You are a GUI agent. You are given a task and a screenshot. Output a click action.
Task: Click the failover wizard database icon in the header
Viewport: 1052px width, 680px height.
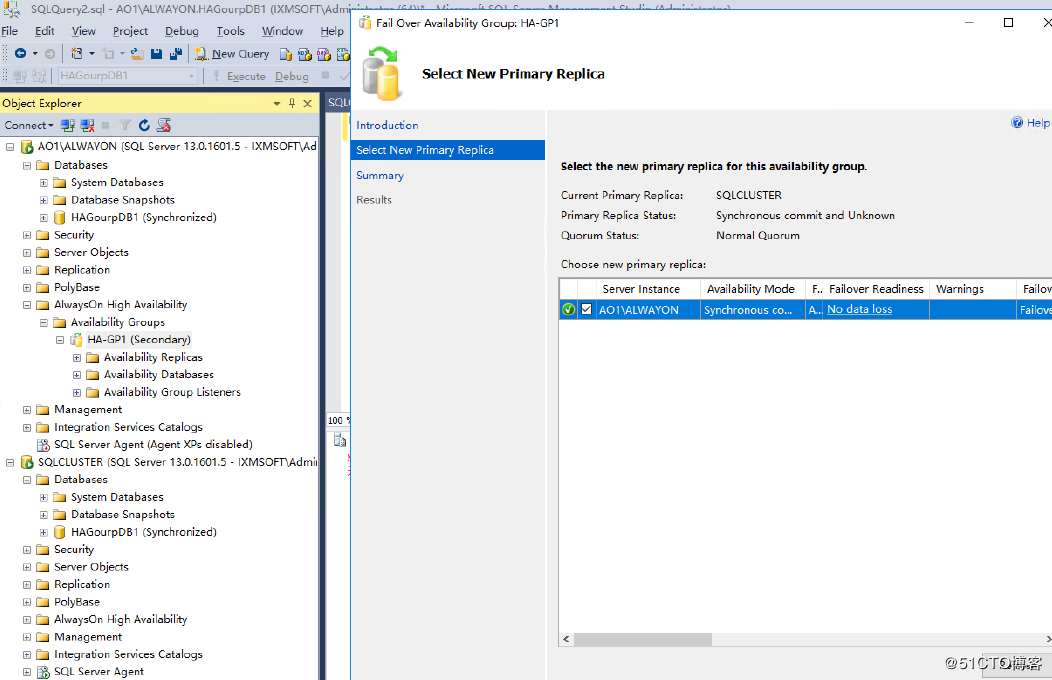(x=382, y=74)
